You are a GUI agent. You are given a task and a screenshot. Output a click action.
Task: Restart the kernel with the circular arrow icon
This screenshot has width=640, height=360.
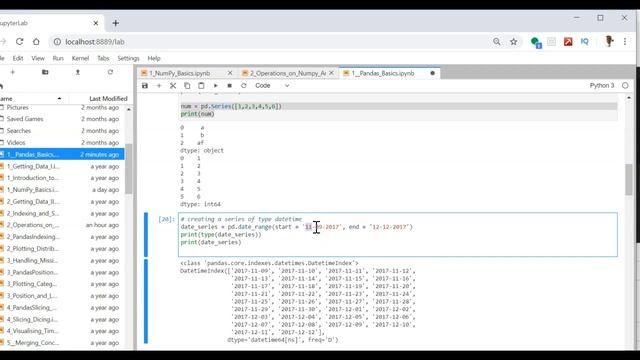244,86
